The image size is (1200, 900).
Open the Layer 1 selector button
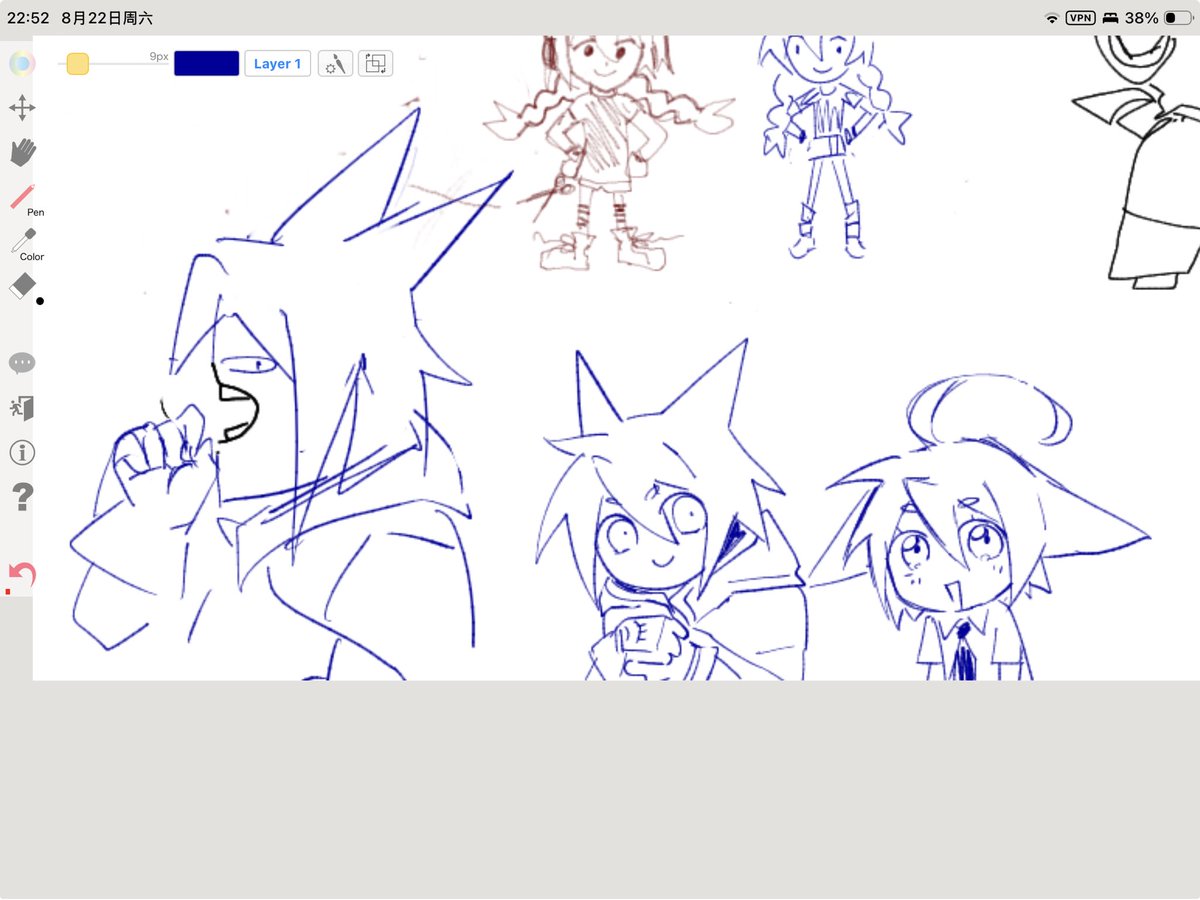pos(278,64)
